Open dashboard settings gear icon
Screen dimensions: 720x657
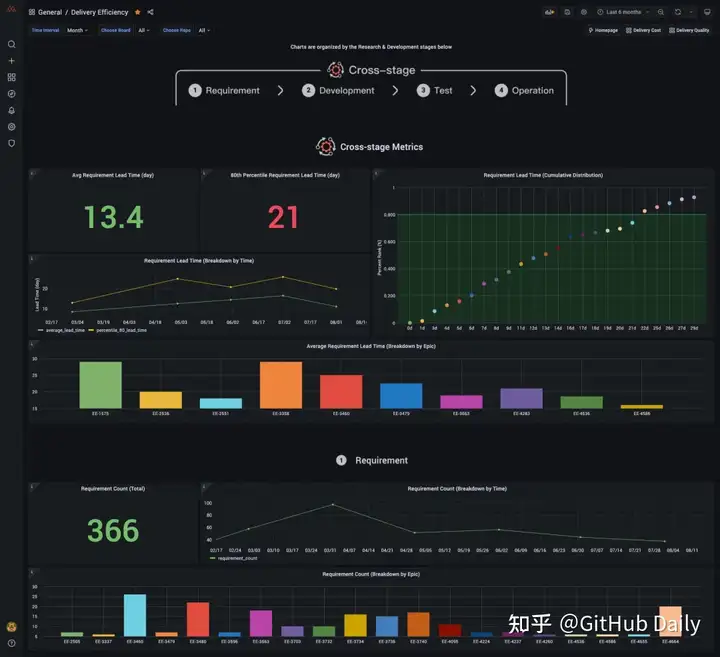(584, 12)
